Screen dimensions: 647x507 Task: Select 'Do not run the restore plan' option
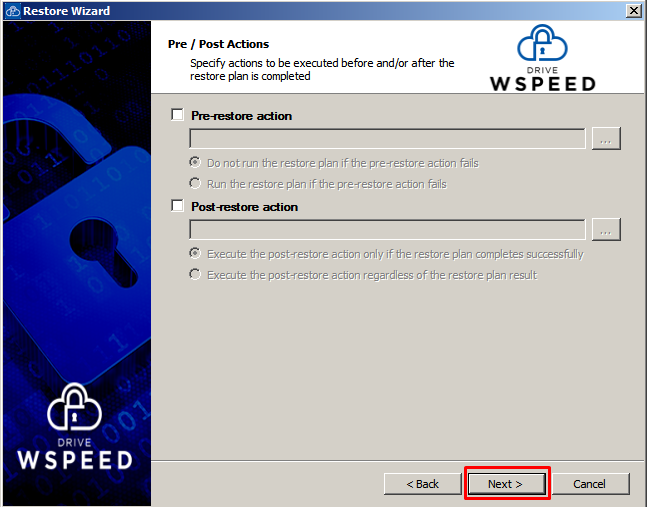tap(195, 163)
